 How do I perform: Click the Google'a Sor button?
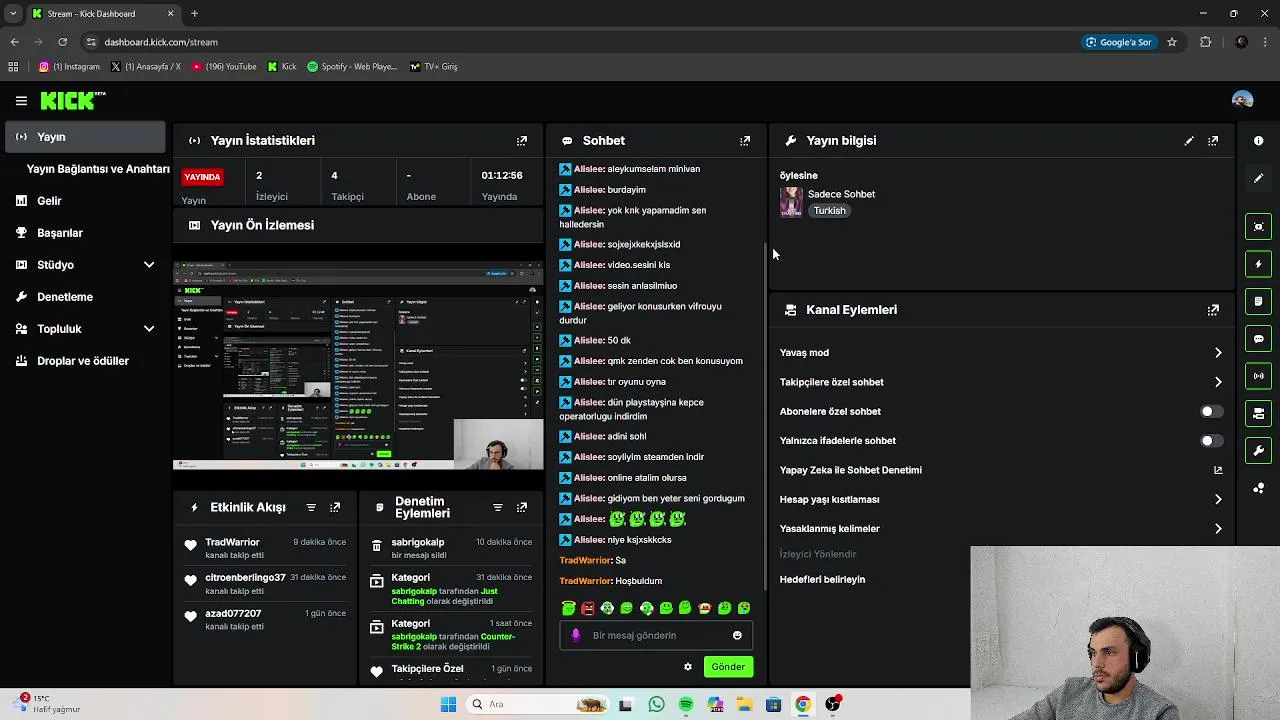coord(1118,42)
